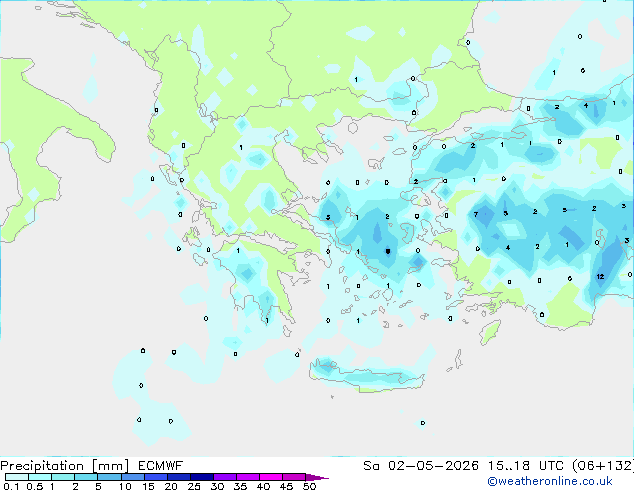Click the '20' legend scale label
Viewport: 634px width, 490px height.
171,486
